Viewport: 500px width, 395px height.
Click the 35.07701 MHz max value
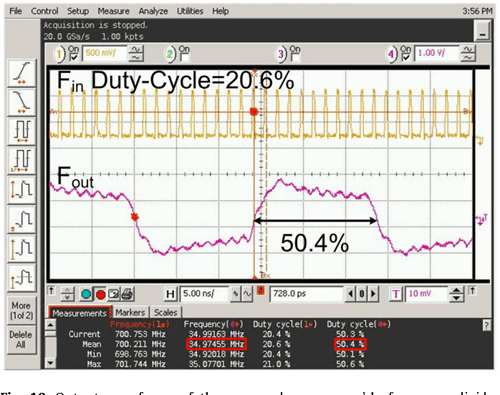tap(216, 364)
